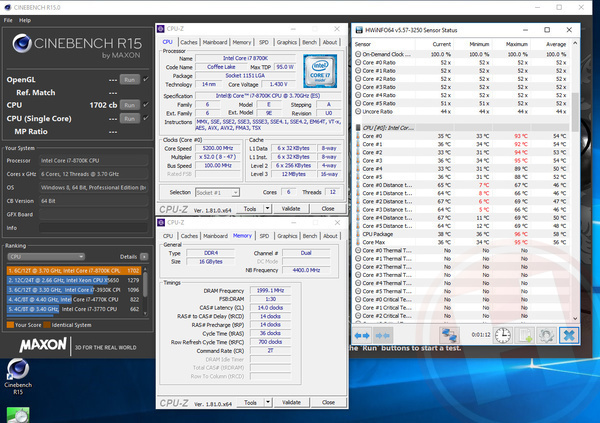Switch to the SPD tab in lower CPU-Z window
600x423 pixels.
pyautogui.click(x=264, y=236)
